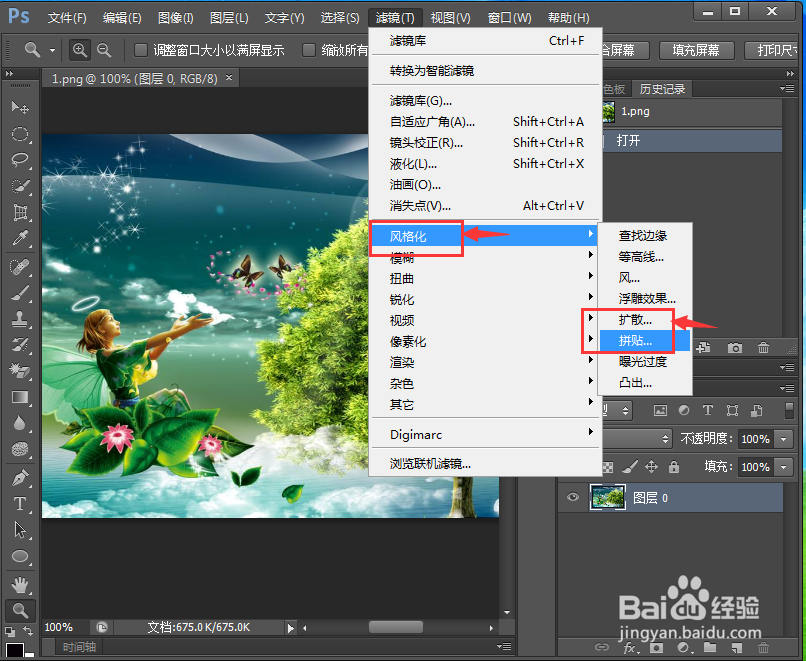Click the horizontal scrollbar thumb

(x=396, y=627)
